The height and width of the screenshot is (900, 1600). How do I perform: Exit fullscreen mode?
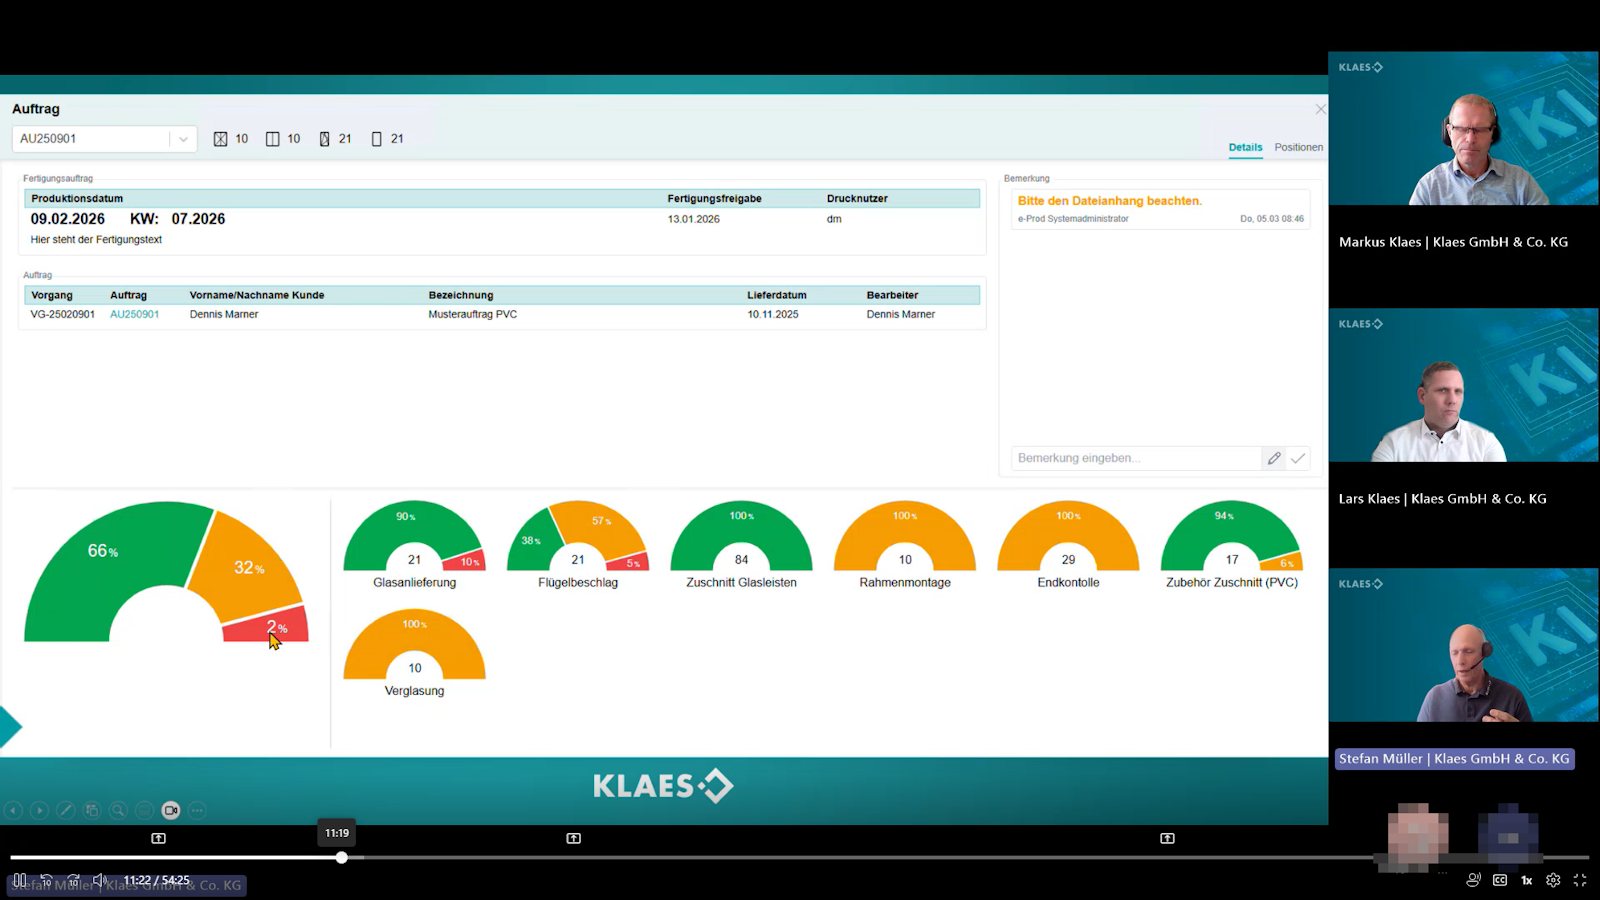(1580, 880)
